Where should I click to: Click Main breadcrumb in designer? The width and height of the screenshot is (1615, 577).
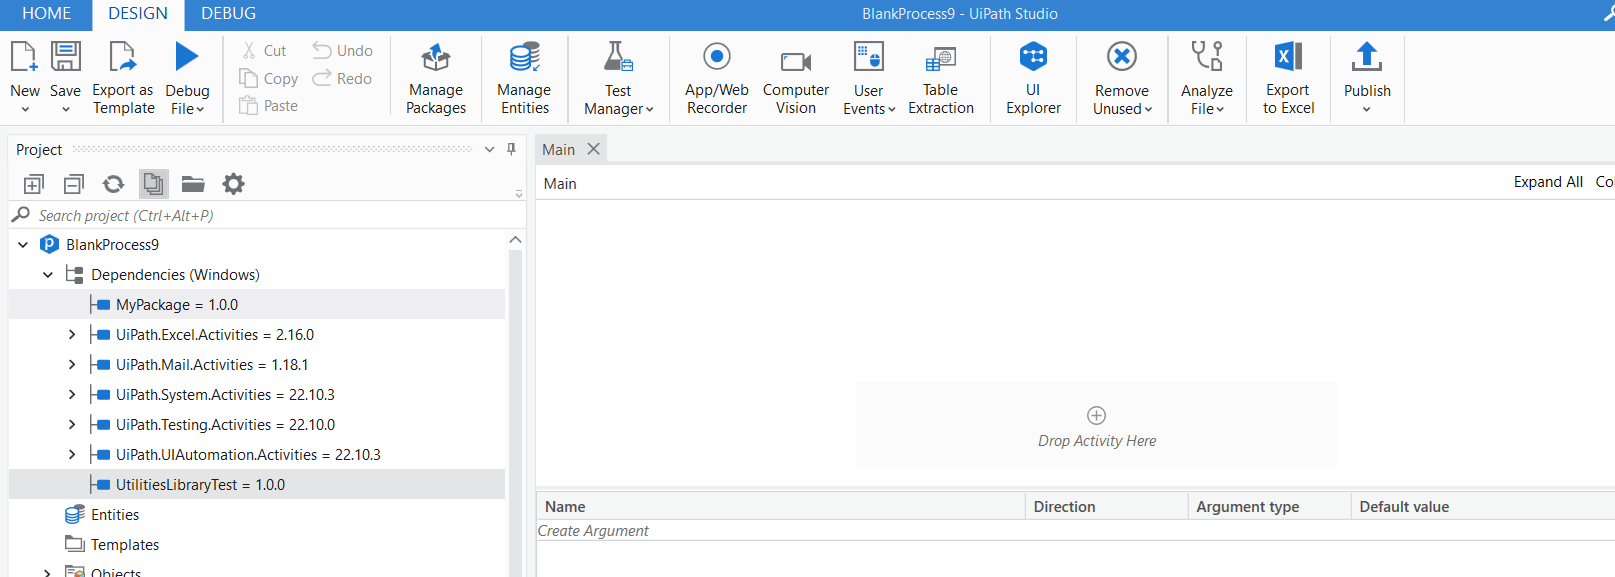click(560, 184)
